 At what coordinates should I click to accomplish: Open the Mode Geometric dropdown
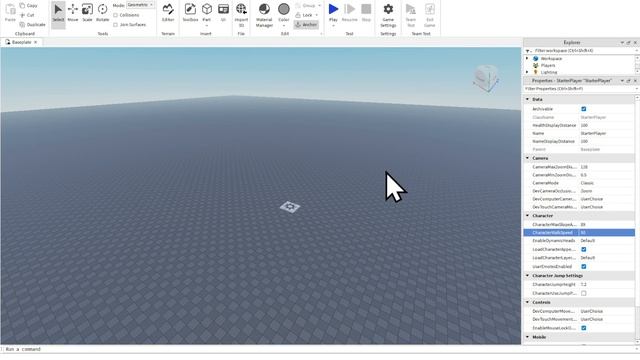point(140,5)
